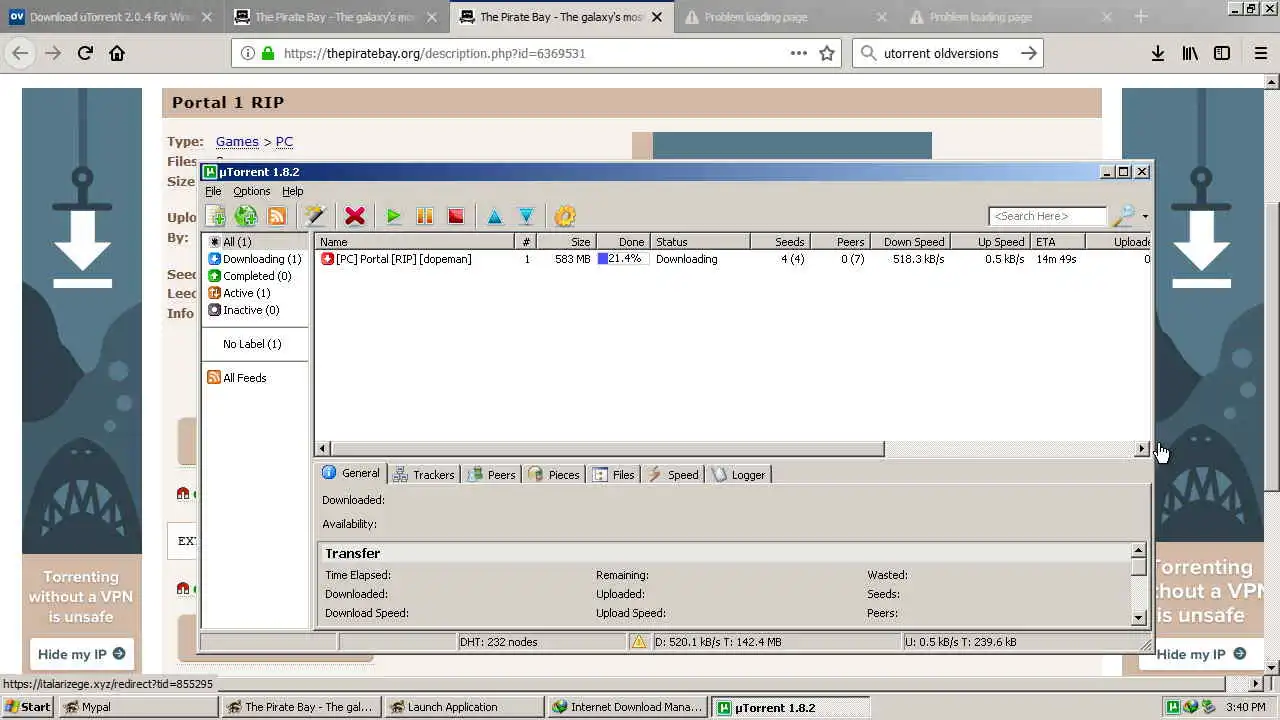This screenshot has width=1280, height=720.
Task: Click the Create New Torrent wand icon
Action: pos(315,216)
